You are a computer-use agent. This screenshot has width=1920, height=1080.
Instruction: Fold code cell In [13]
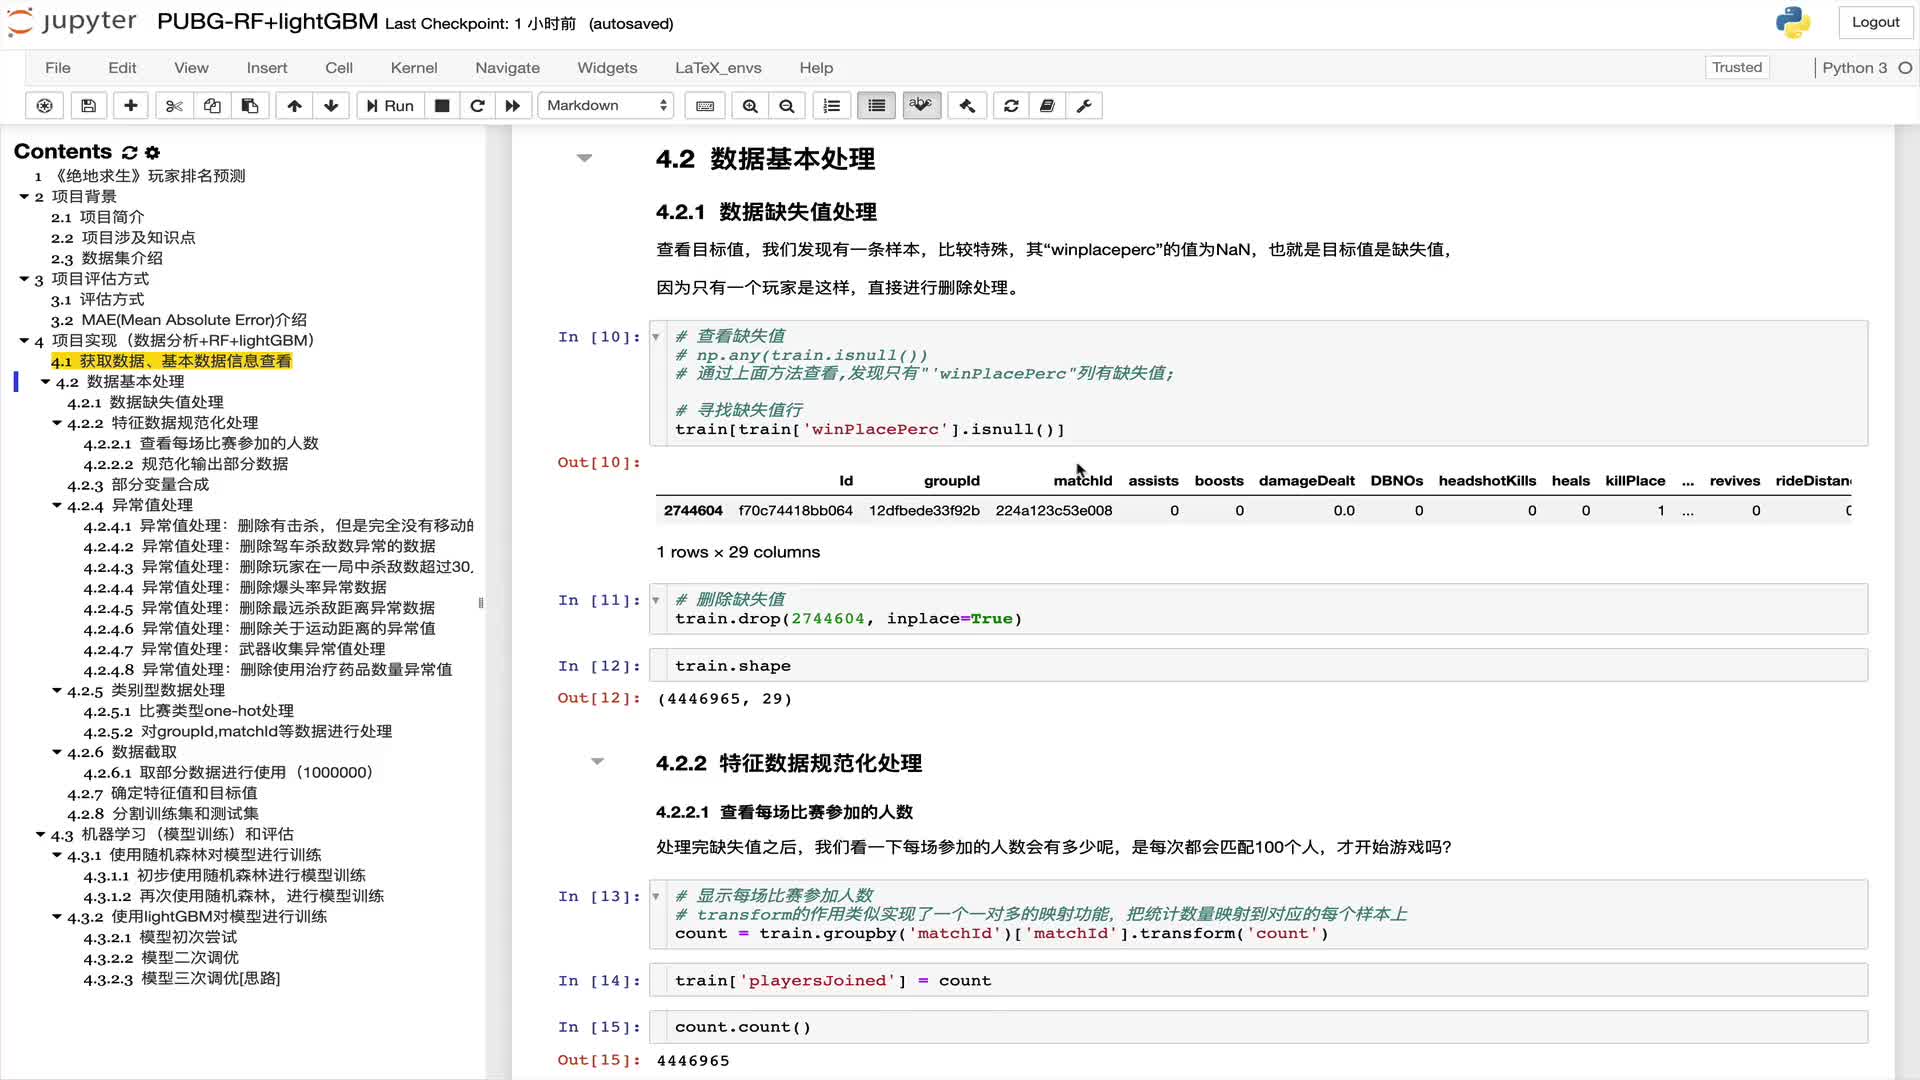[x=656, y=896]
